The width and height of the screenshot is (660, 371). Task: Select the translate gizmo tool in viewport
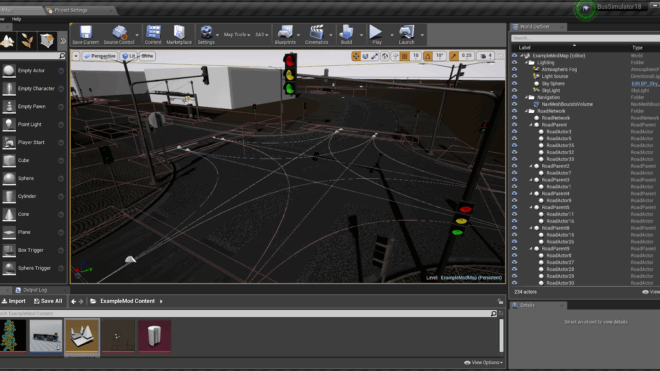click(356, 56)
